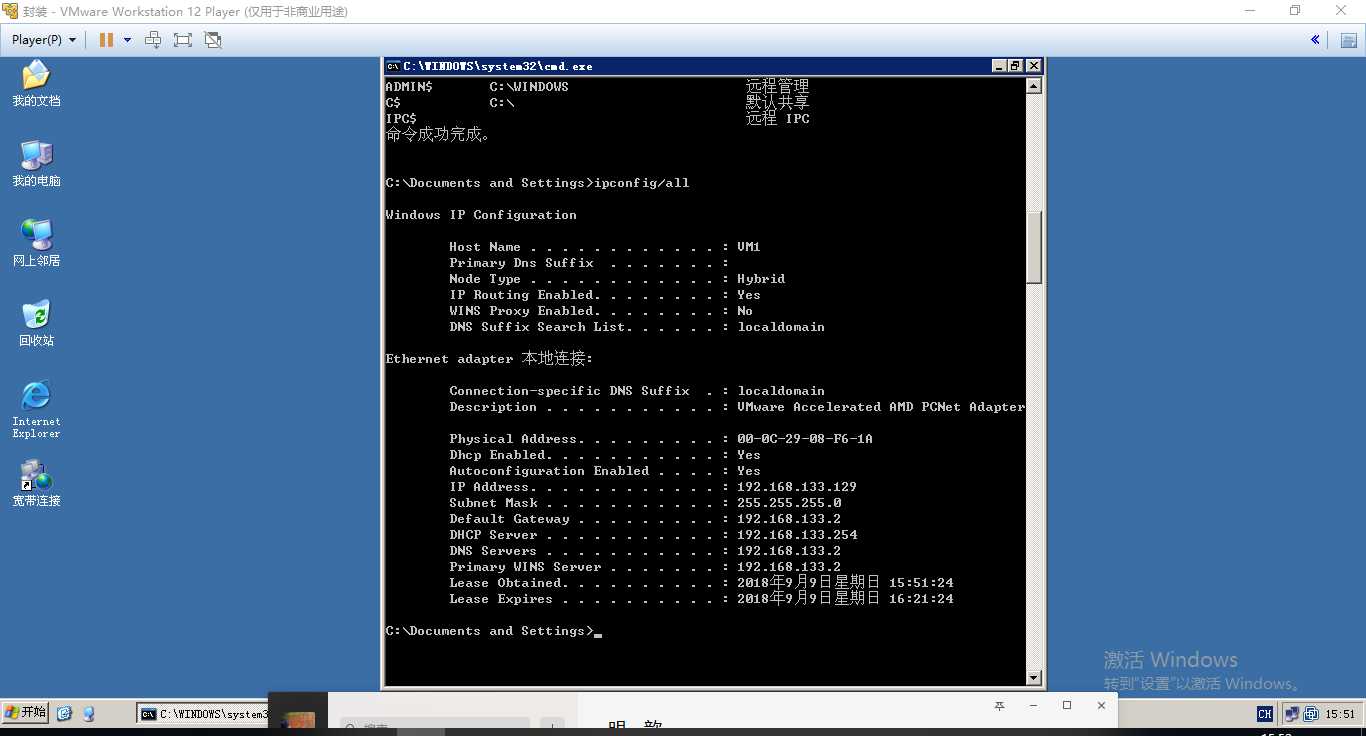Click the Host Name value VM1

(x=749, y=247)
